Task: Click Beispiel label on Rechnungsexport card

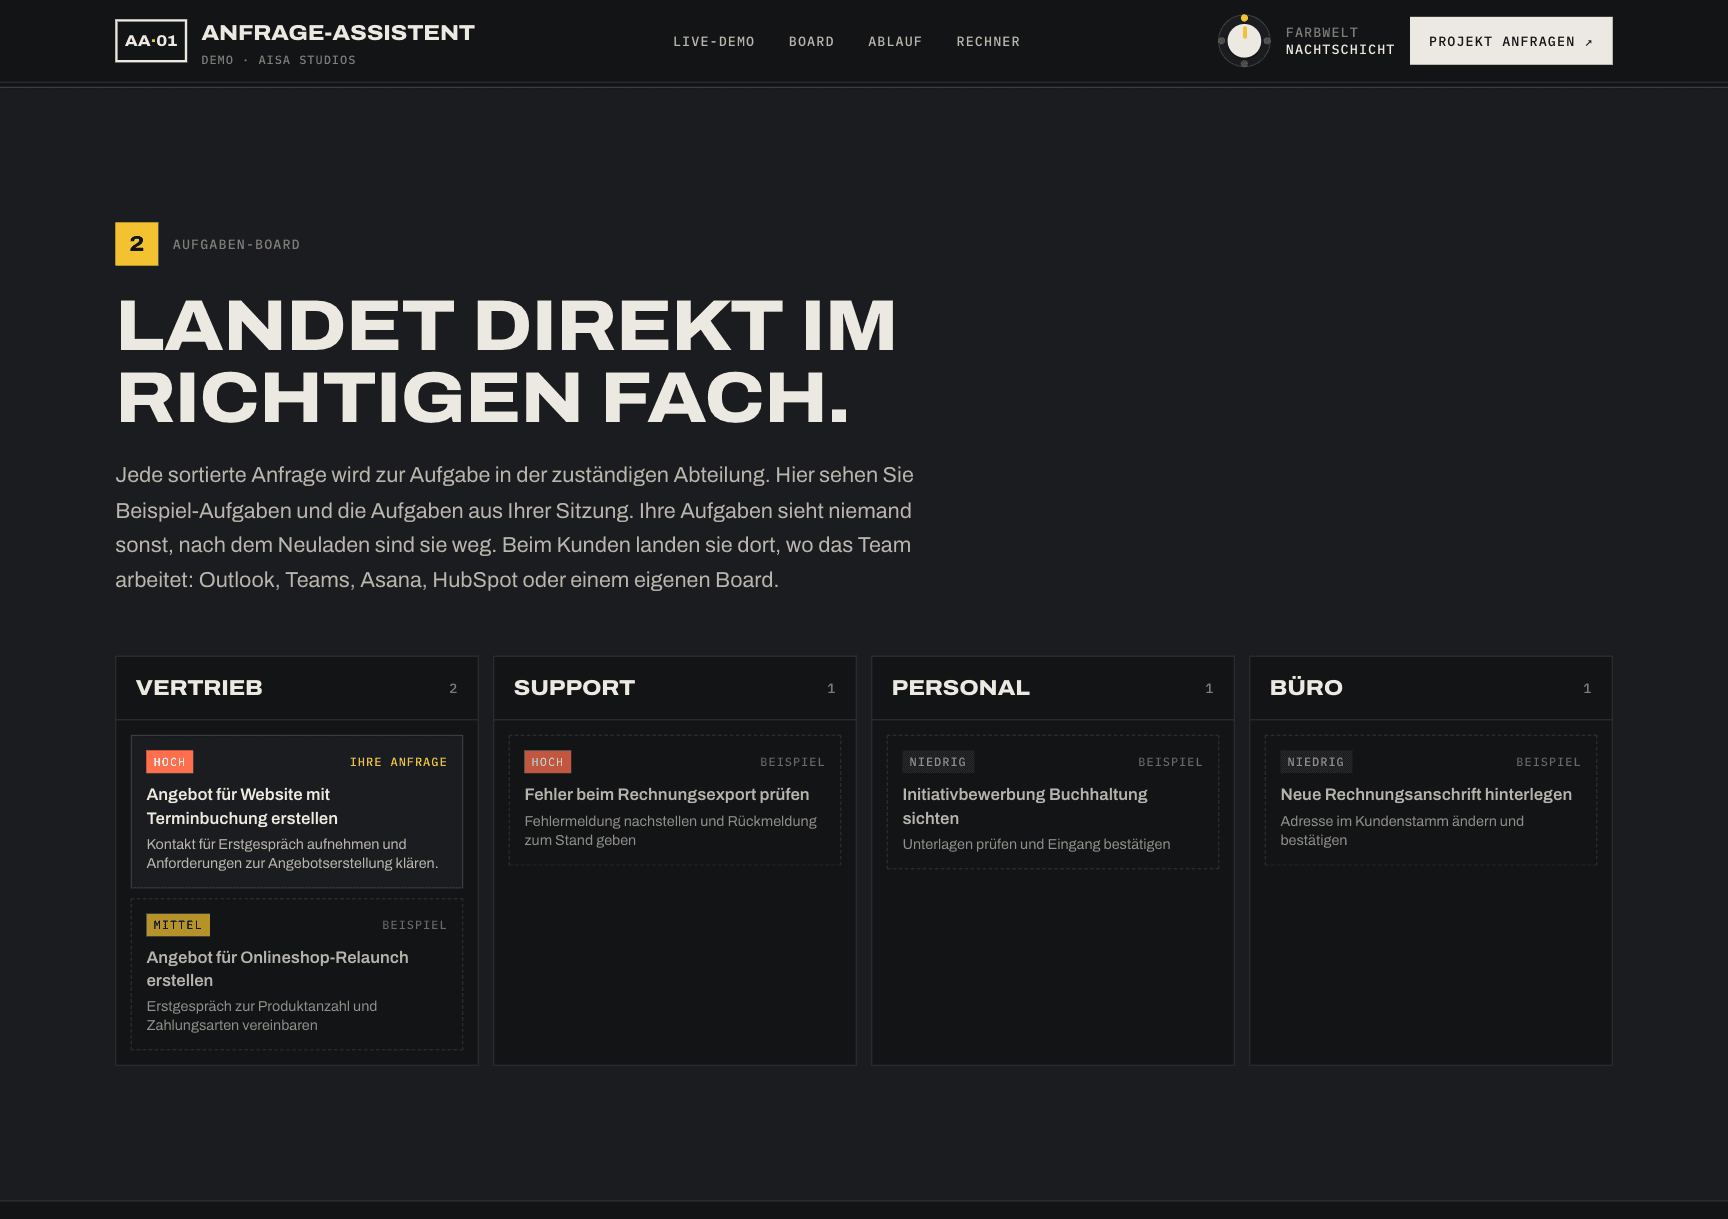Action: [x=792, y=762]
